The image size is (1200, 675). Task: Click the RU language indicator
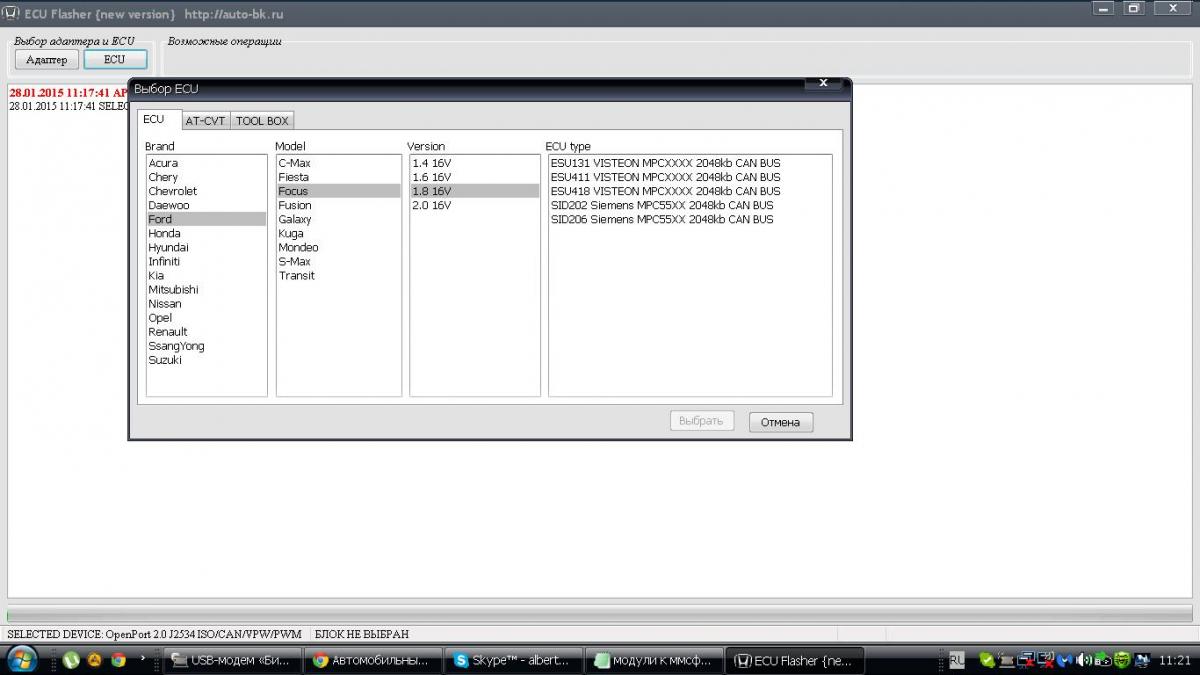(957, 660)
